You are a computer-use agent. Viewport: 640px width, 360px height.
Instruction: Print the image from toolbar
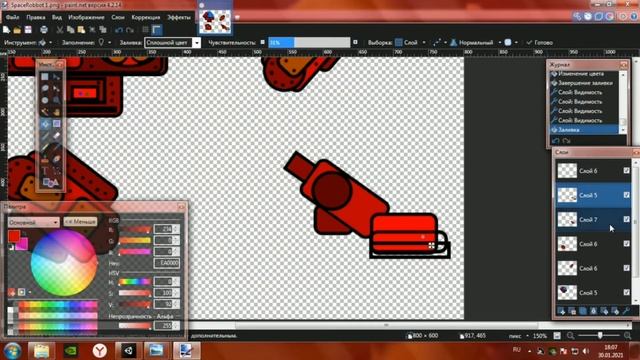click(44, 30)
